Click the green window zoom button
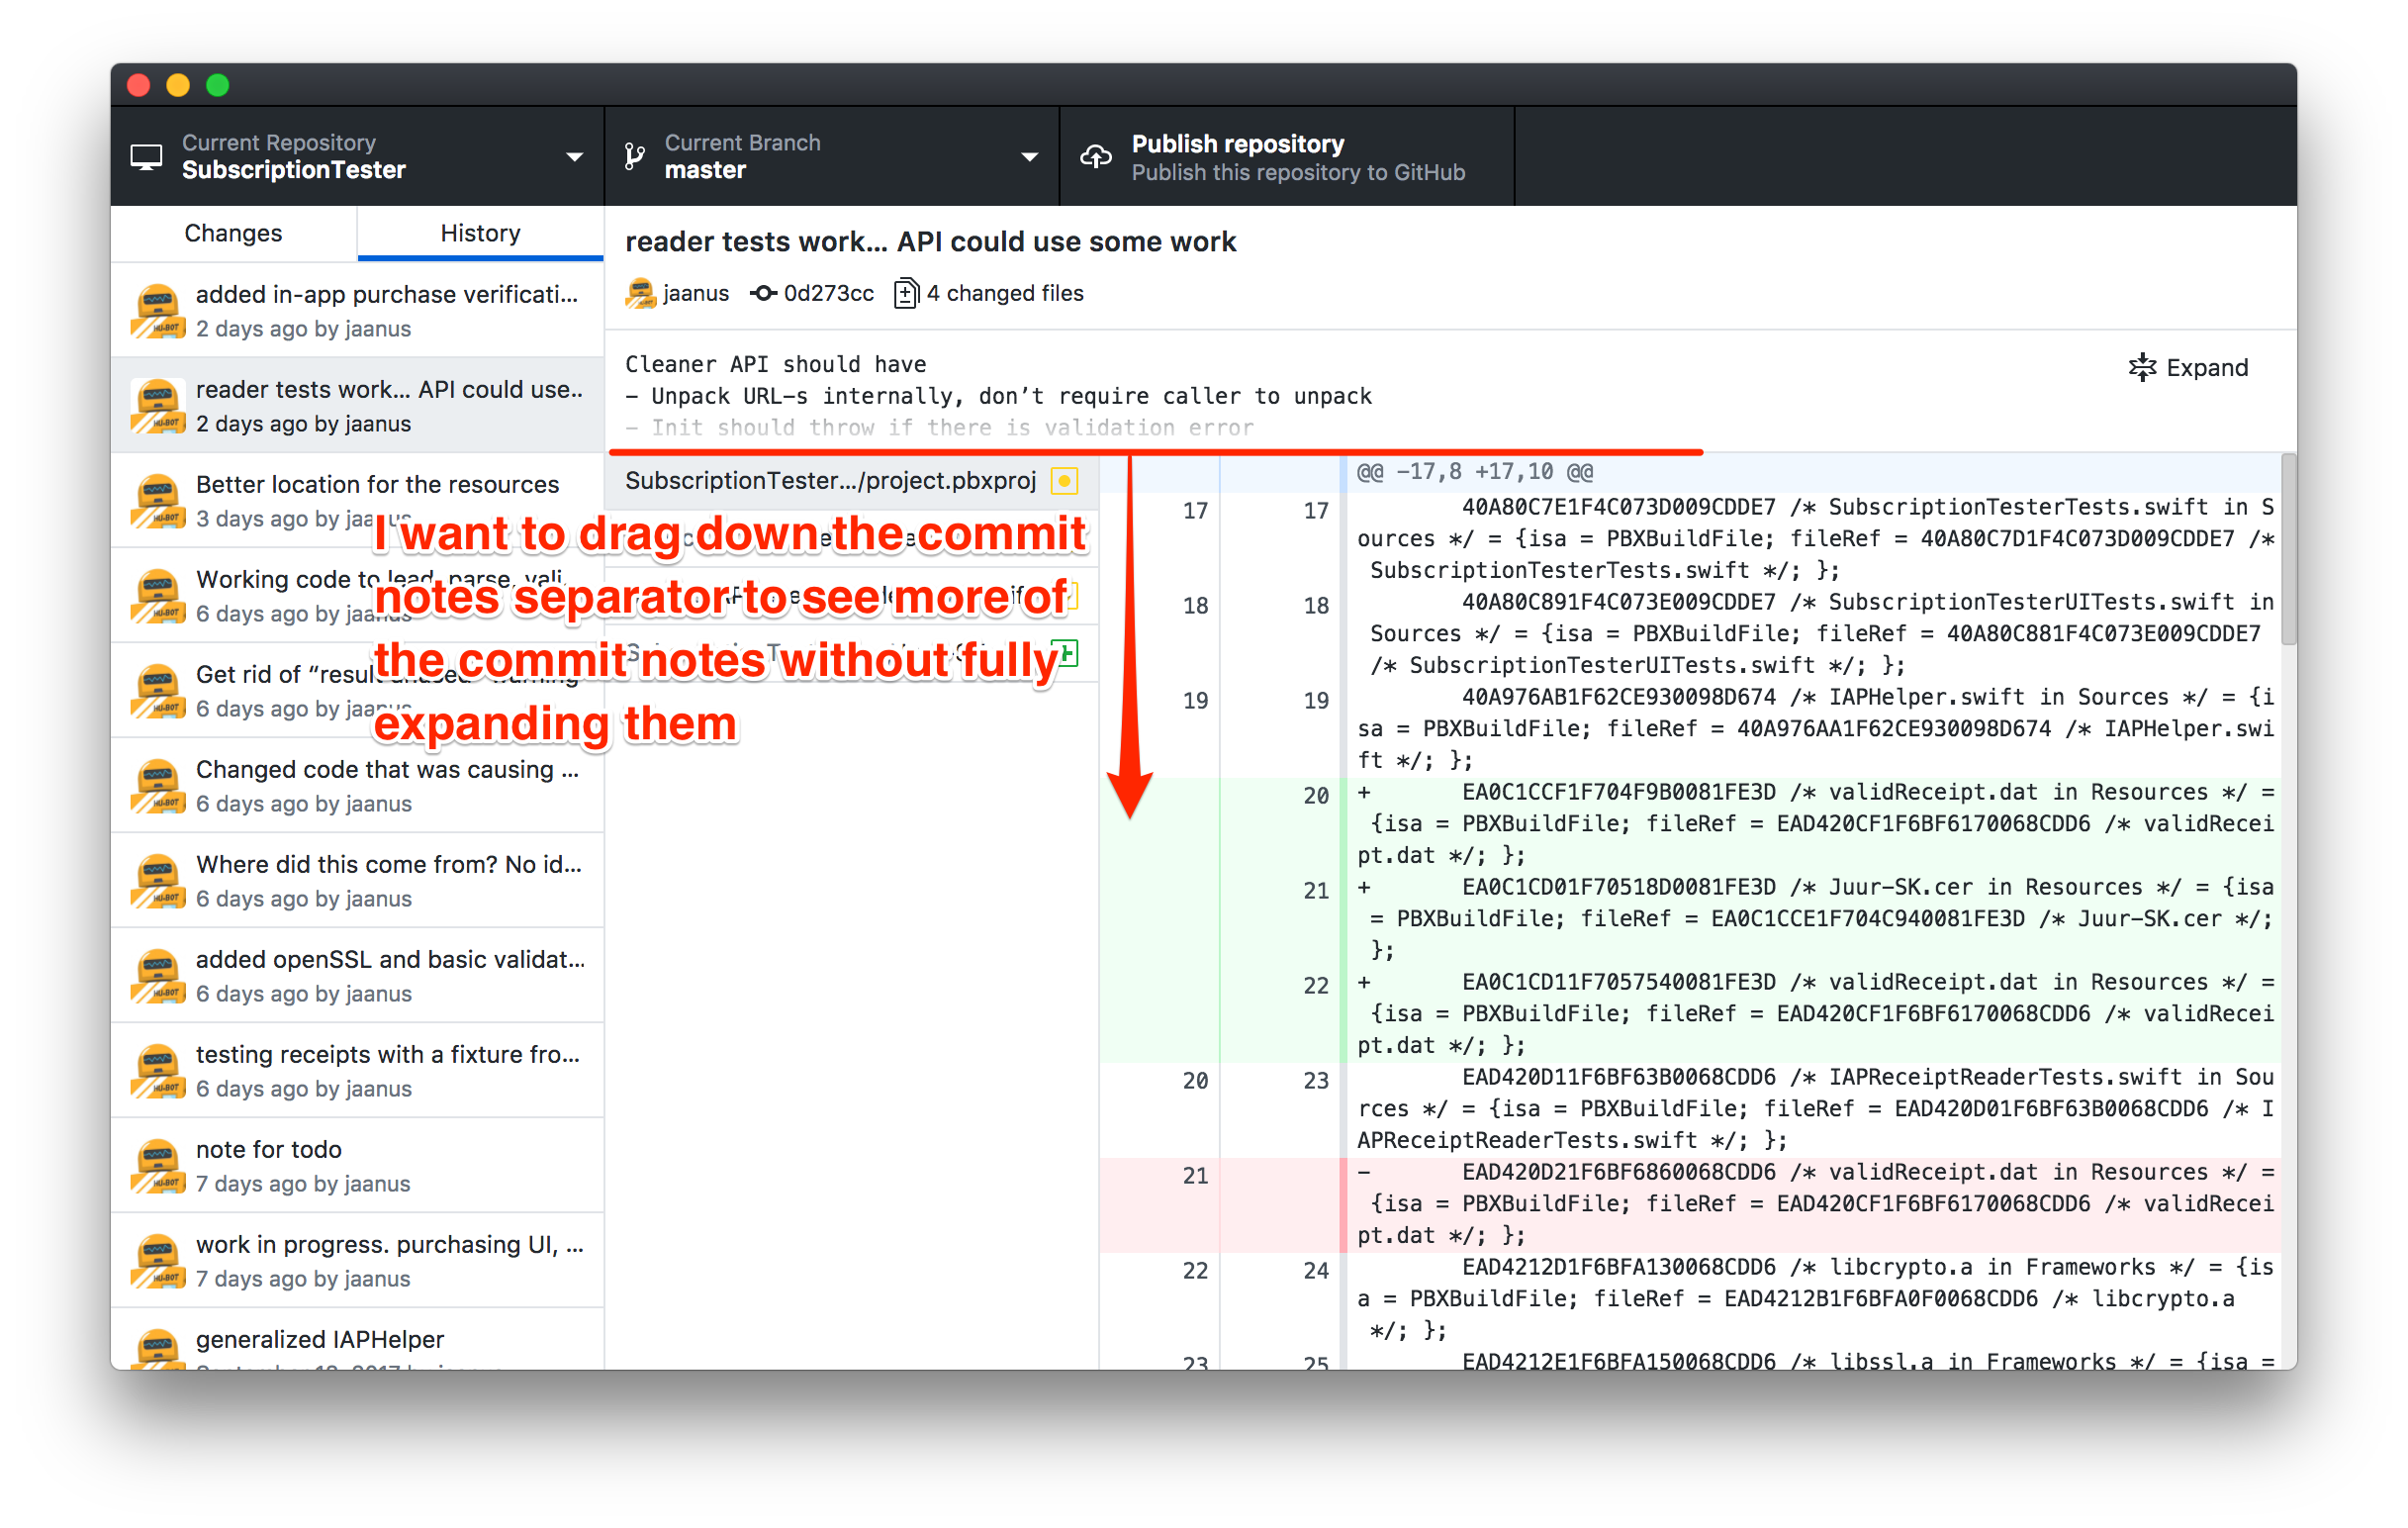Screen dimensions: 2408x1528 pos(217,85)
